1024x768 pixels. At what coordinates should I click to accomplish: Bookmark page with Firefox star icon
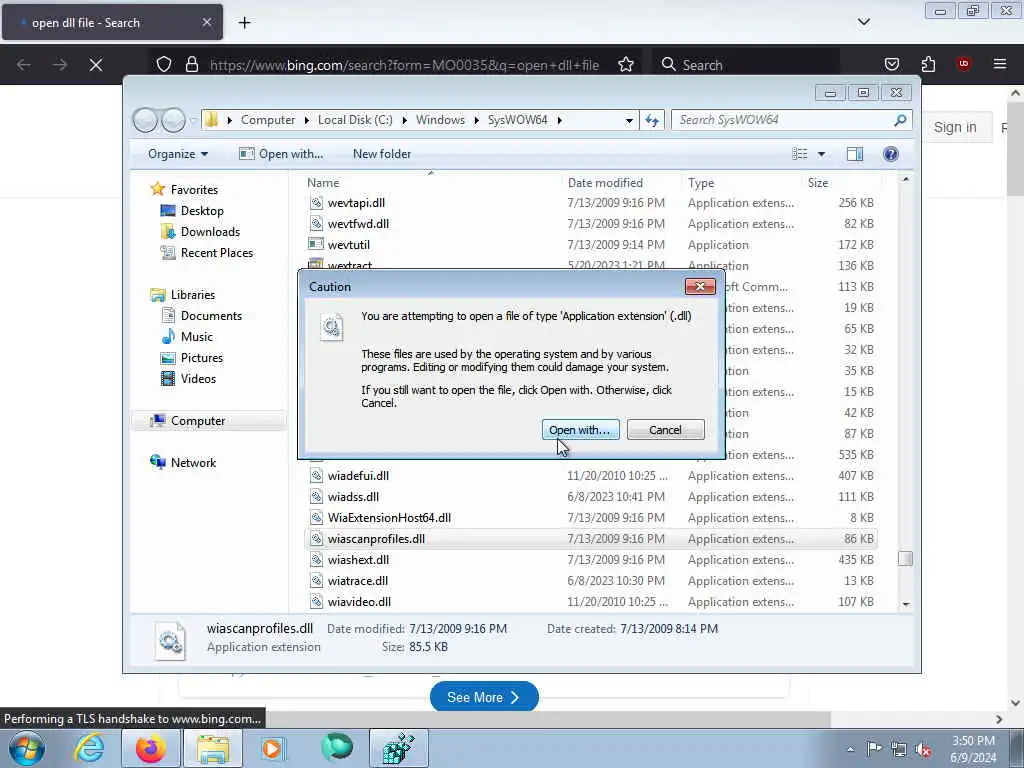pyautogui.click(x=626, y=65)
